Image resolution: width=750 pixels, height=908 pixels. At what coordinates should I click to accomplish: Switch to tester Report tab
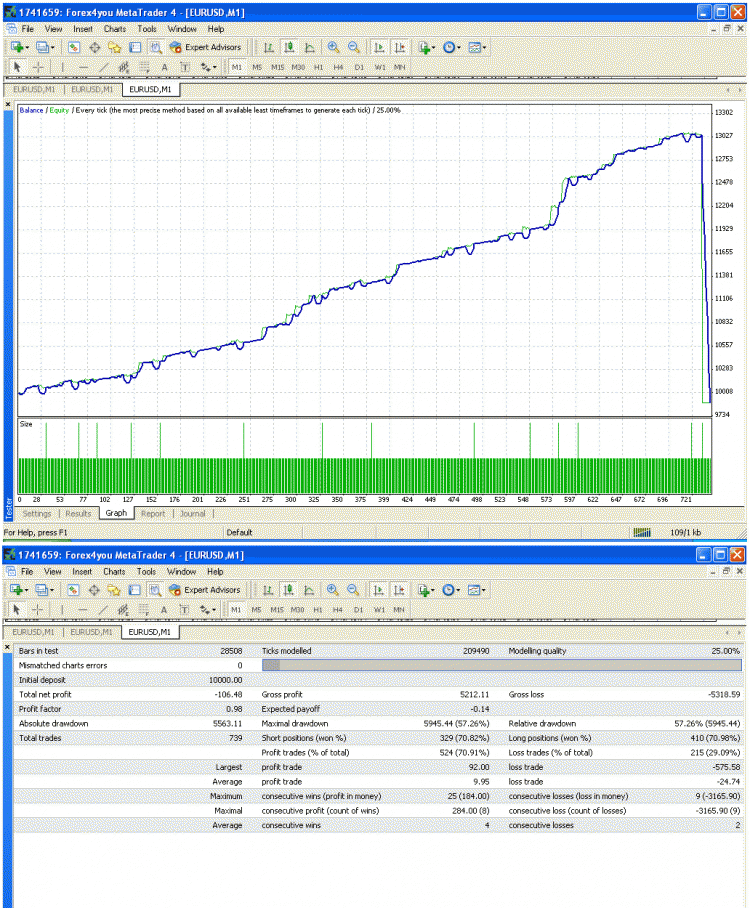(153, 514)
